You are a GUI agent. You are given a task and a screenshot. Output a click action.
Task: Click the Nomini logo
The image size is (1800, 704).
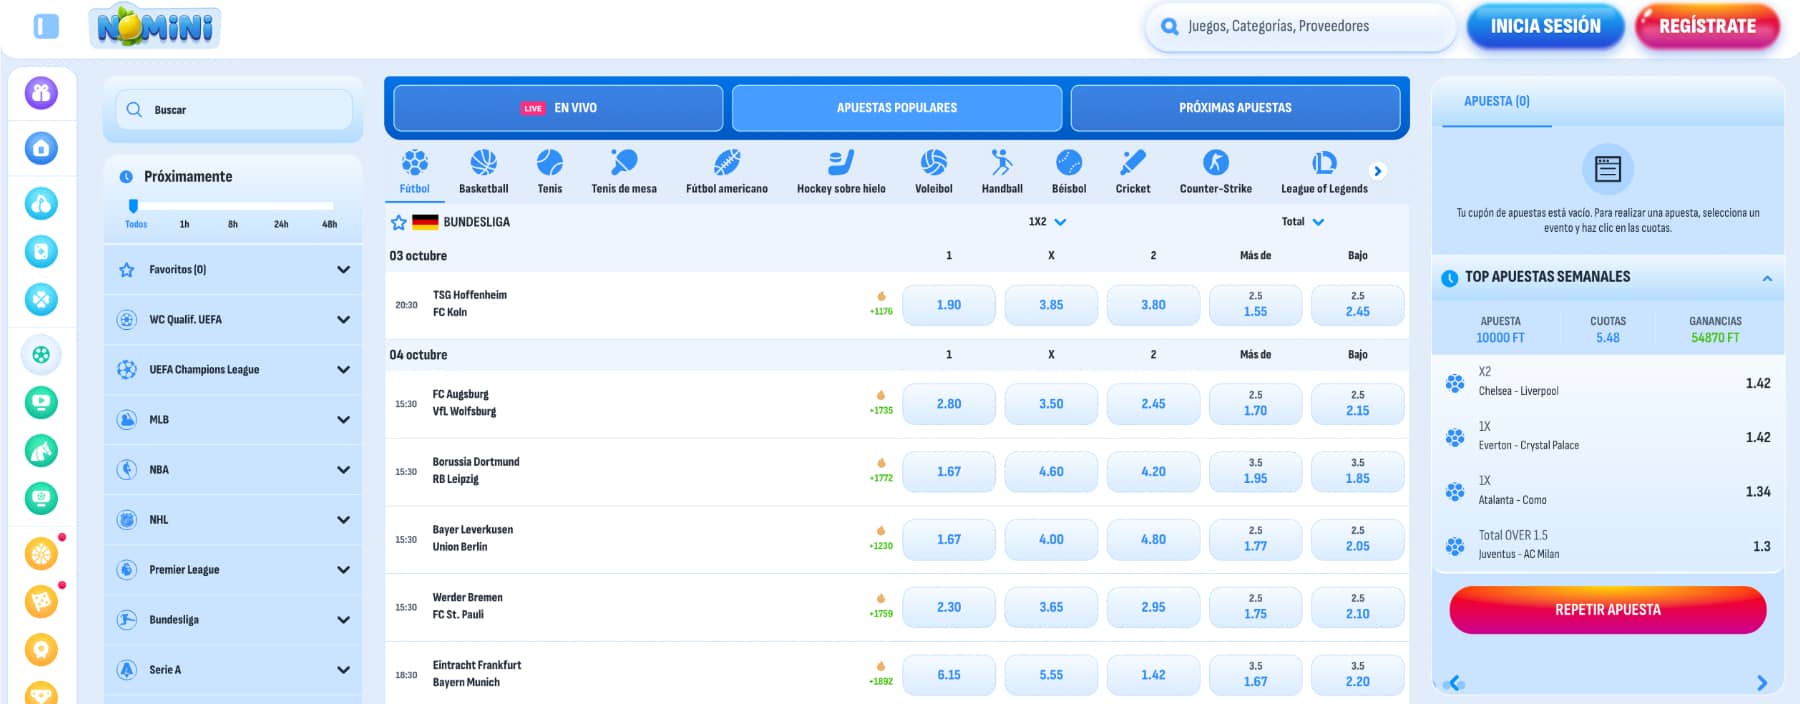(155, 27)
